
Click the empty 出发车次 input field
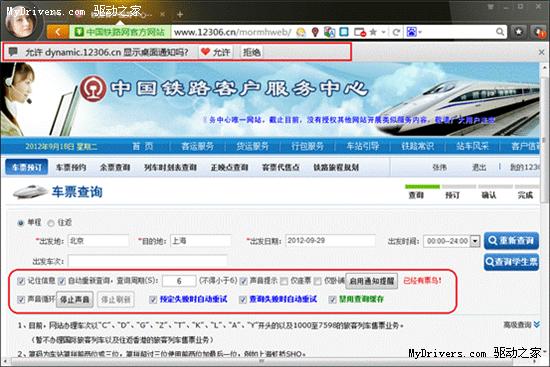[147, 261]
